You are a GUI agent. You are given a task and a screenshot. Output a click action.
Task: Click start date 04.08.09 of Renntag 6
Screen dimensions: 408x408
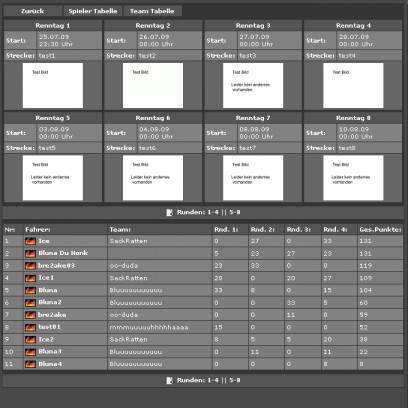pyautogui.click(x=154, y=129)
